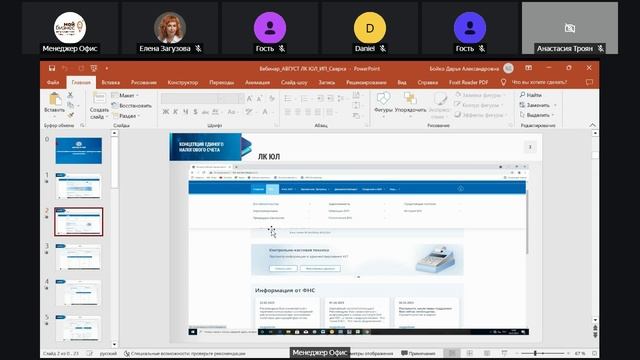Switch to the Слайд-шоу tab
640x360 pixels.
click(x=294, y=82)
